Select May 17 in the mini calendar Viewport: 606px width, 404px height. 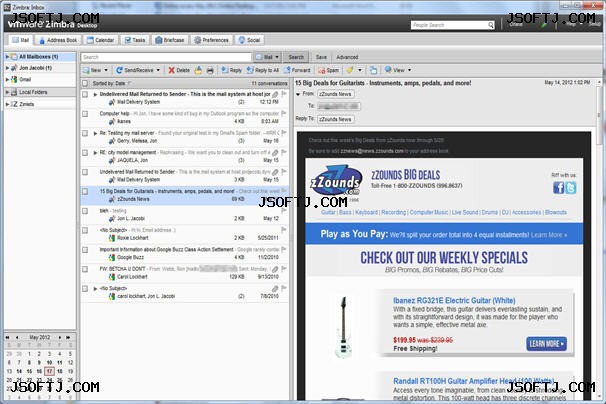click(x=49, y=371)
